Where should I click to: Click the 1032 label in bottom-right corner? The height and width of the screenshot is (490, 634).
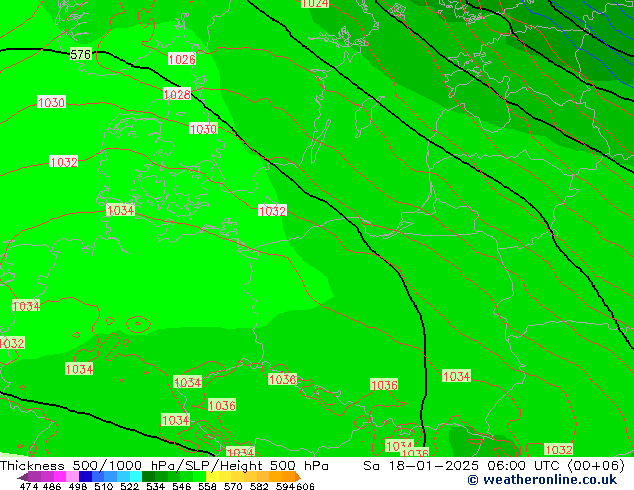(558, 450)
